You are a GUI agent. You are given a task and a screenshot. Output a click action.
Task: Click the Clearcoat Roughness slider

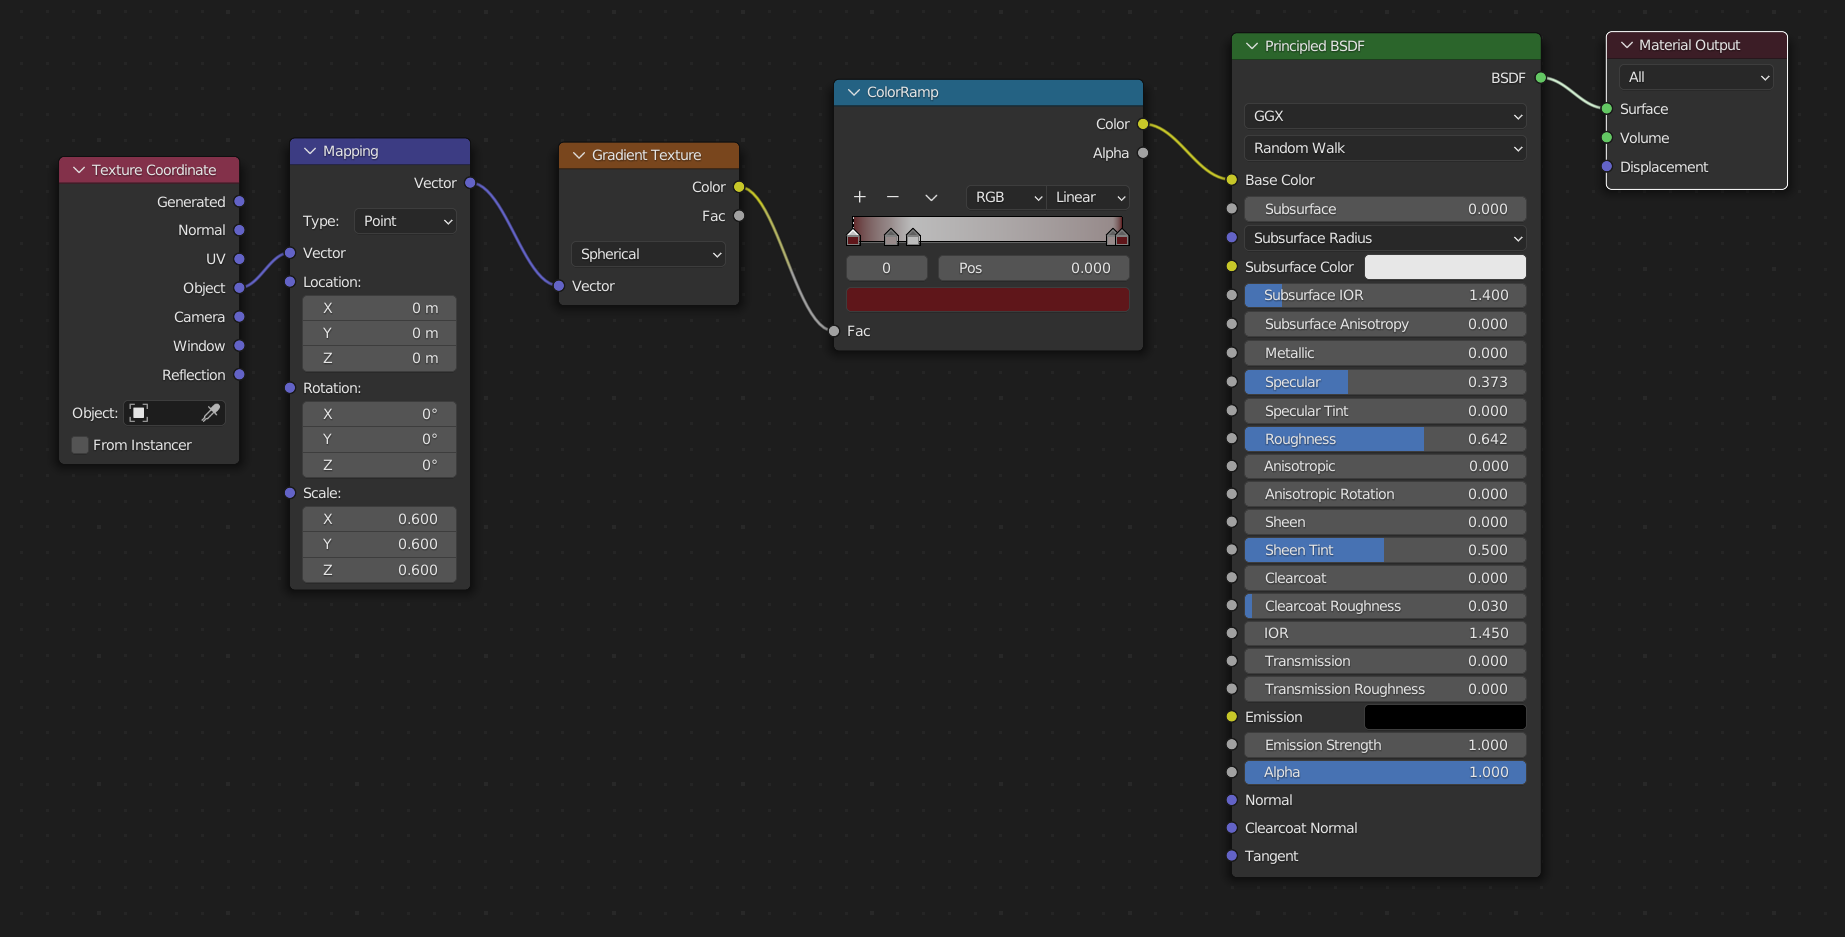1385,606
